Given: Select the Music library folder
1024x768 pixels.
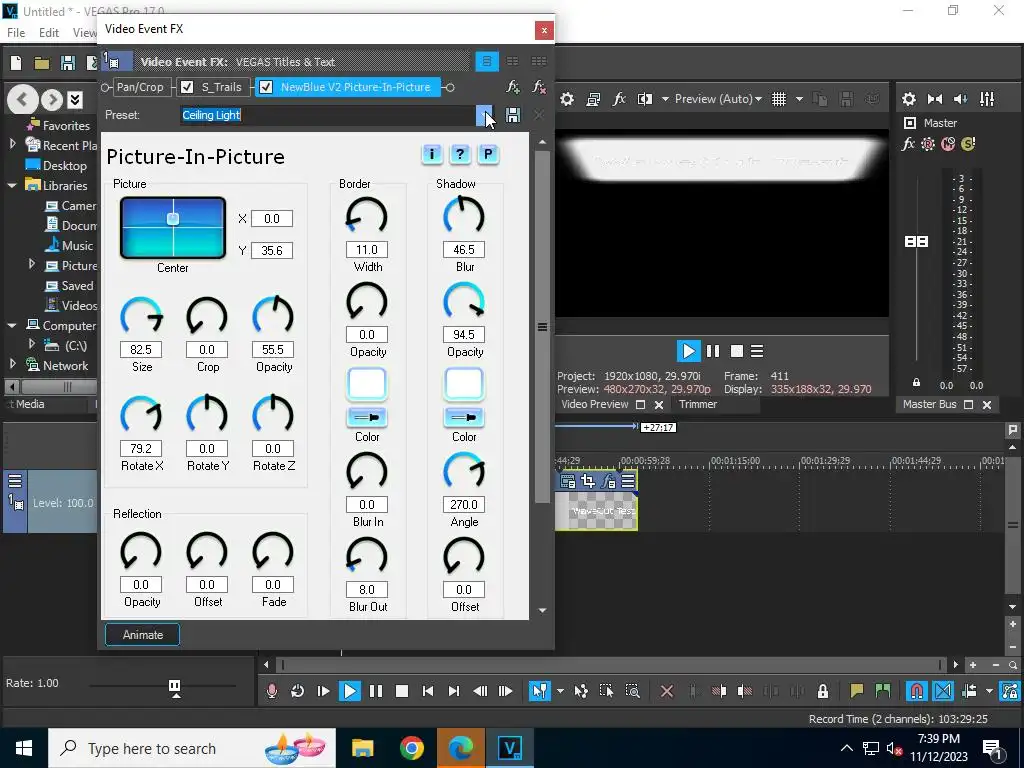Looking at the screenshot, I should (77, 246).
